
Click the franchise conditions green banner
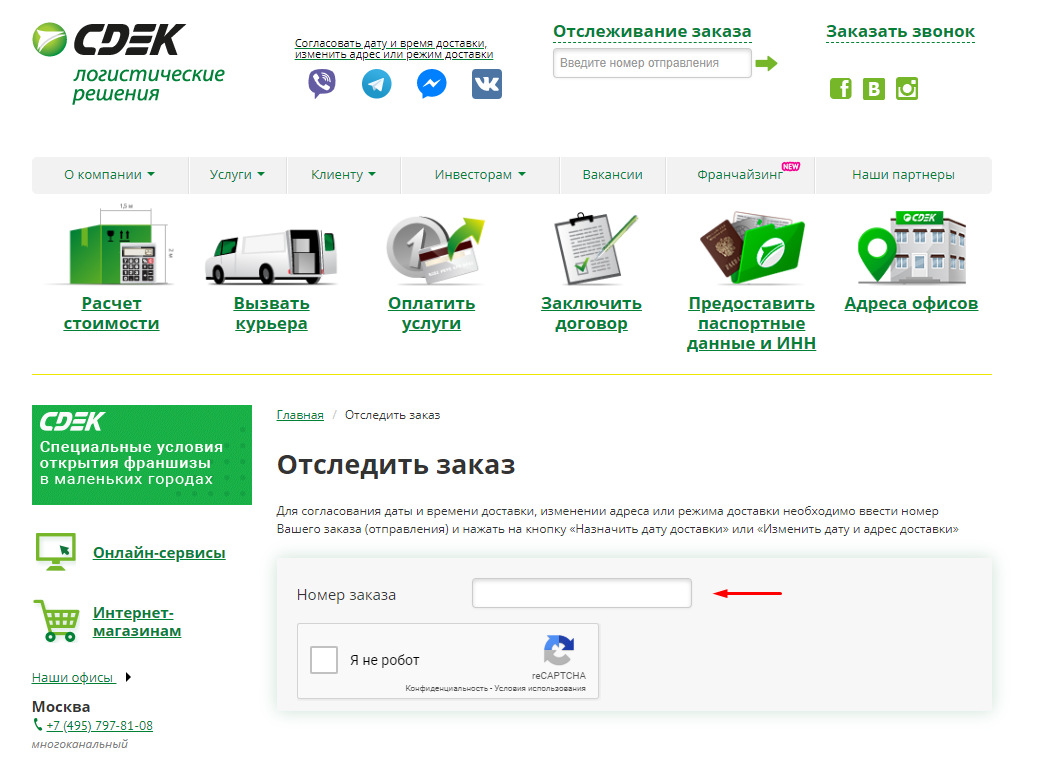142,455
